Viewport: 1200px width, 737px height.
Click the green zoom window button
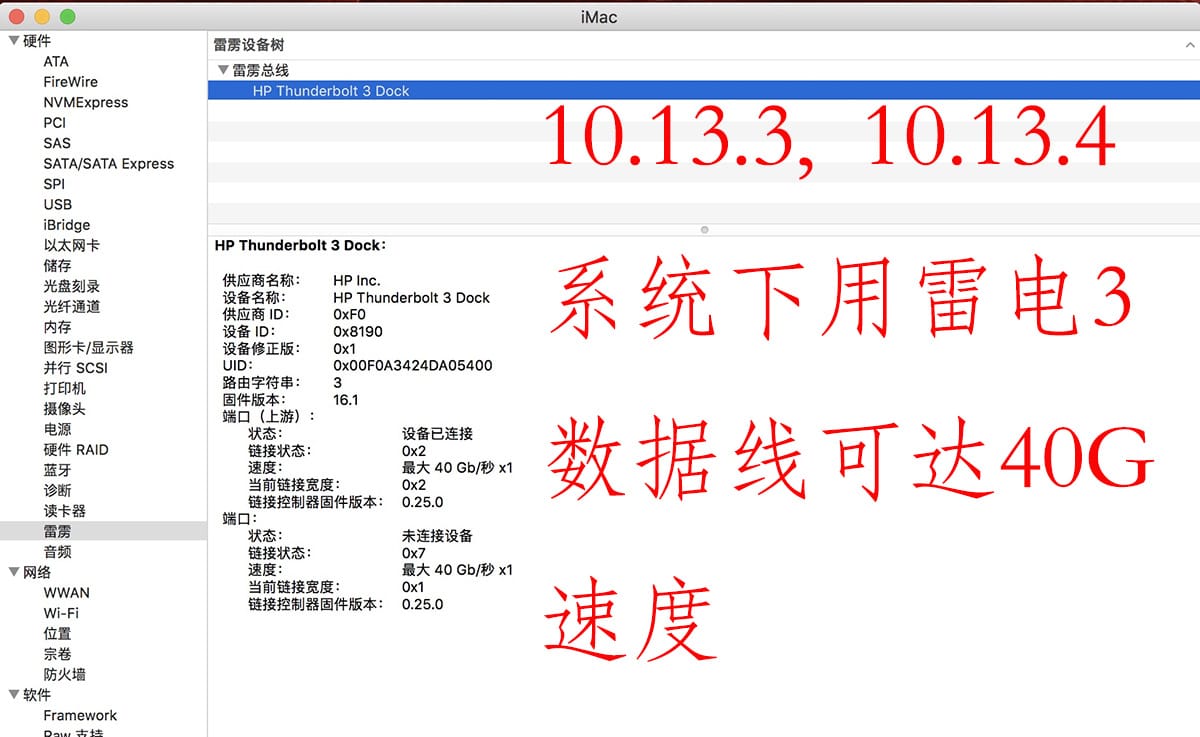(x=68, y=17)
